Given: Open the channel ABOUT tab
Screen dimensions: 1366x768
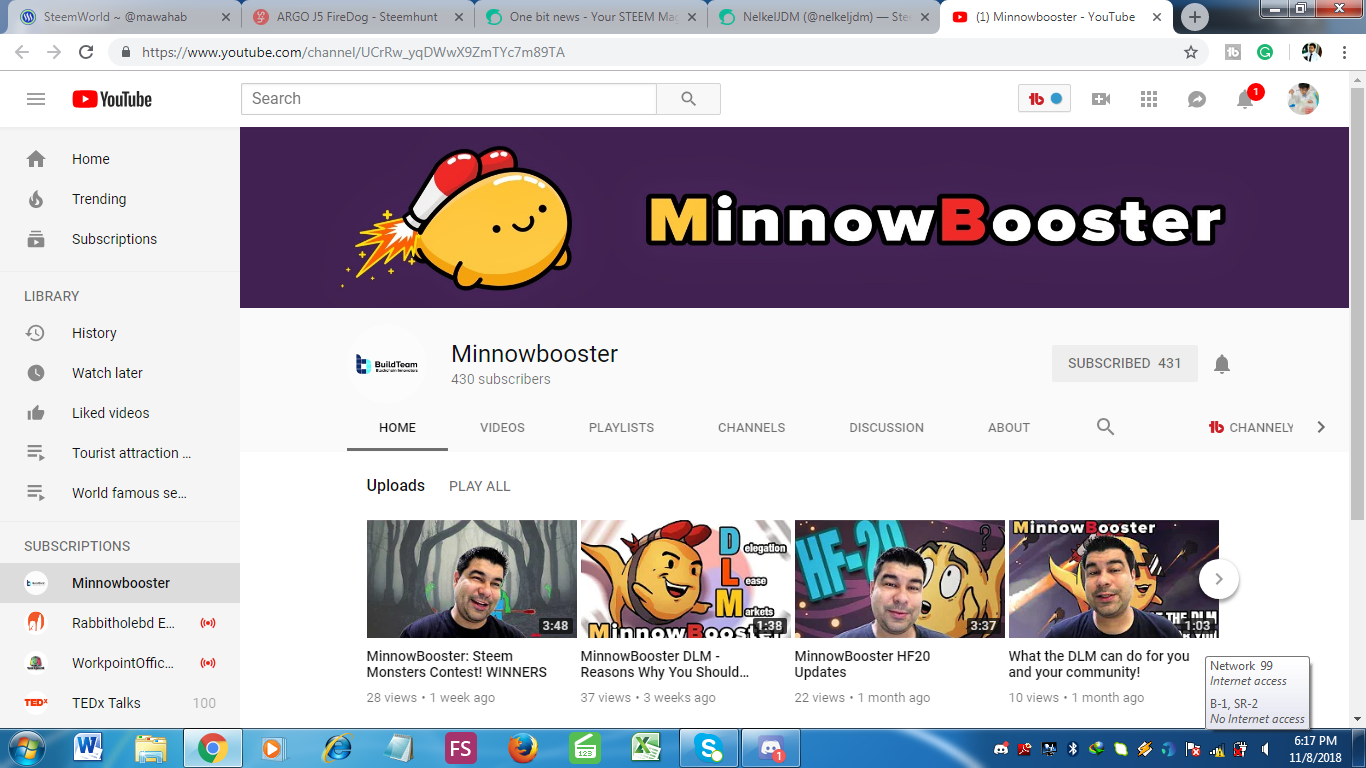Looking at the screenshot, I should [x=1008, y=427].
